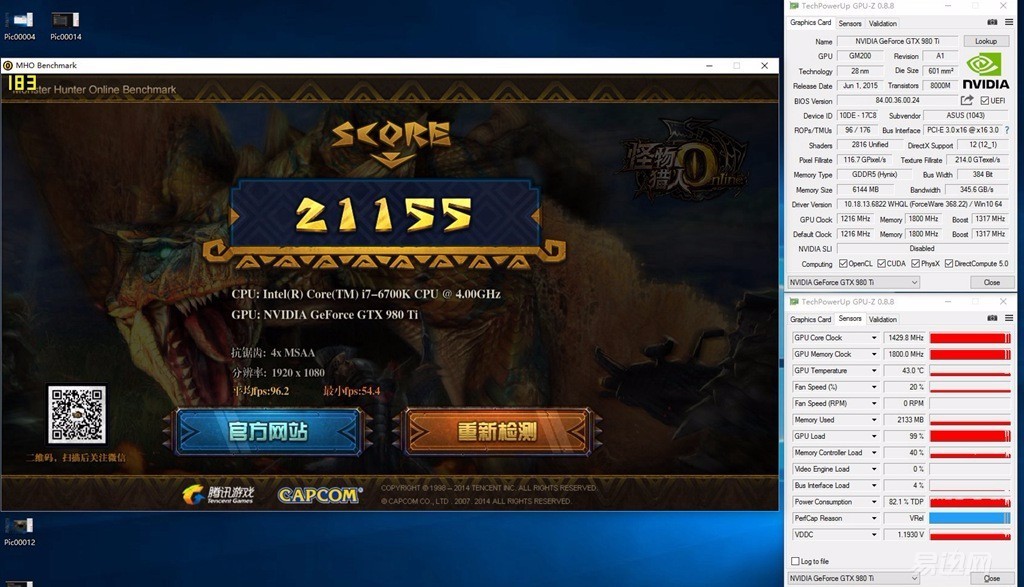Screen dimensions: 1024x587
Task: Open Validation tab in lower GPU-Z
Action: pos(882,319)
